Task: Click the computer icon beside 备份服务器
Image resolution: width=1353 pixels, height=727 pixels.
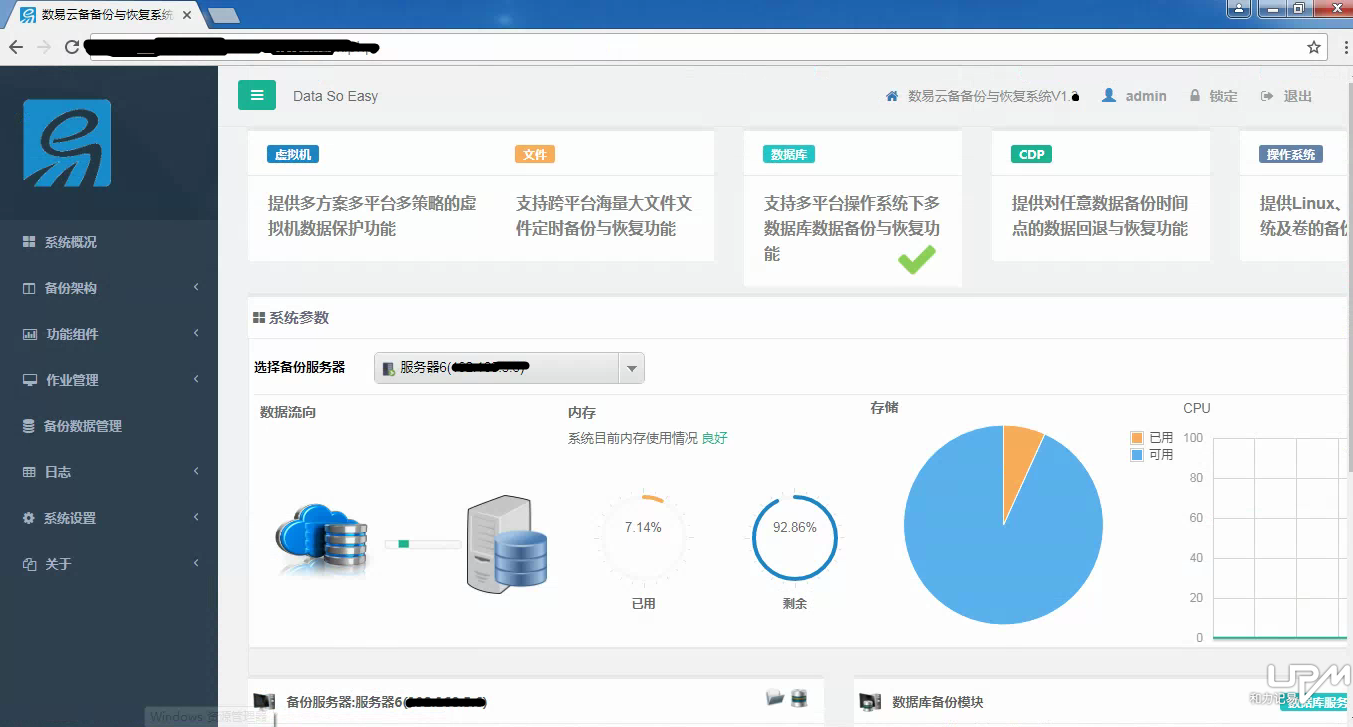Action: coord(264,702)
